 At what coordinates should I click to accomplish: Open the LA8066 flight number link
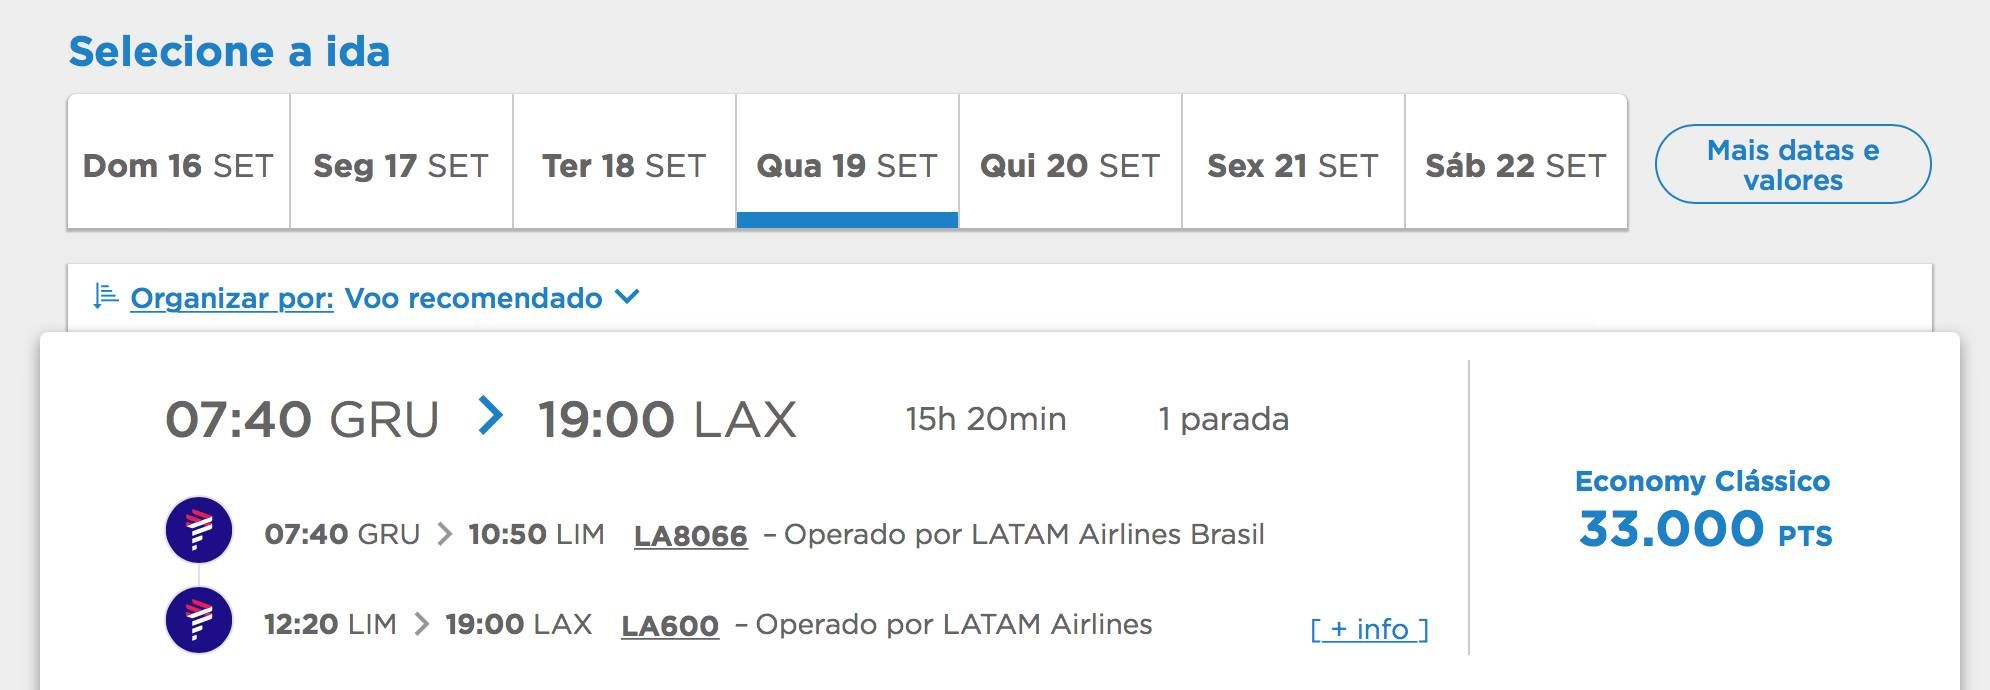coord(691,536)
